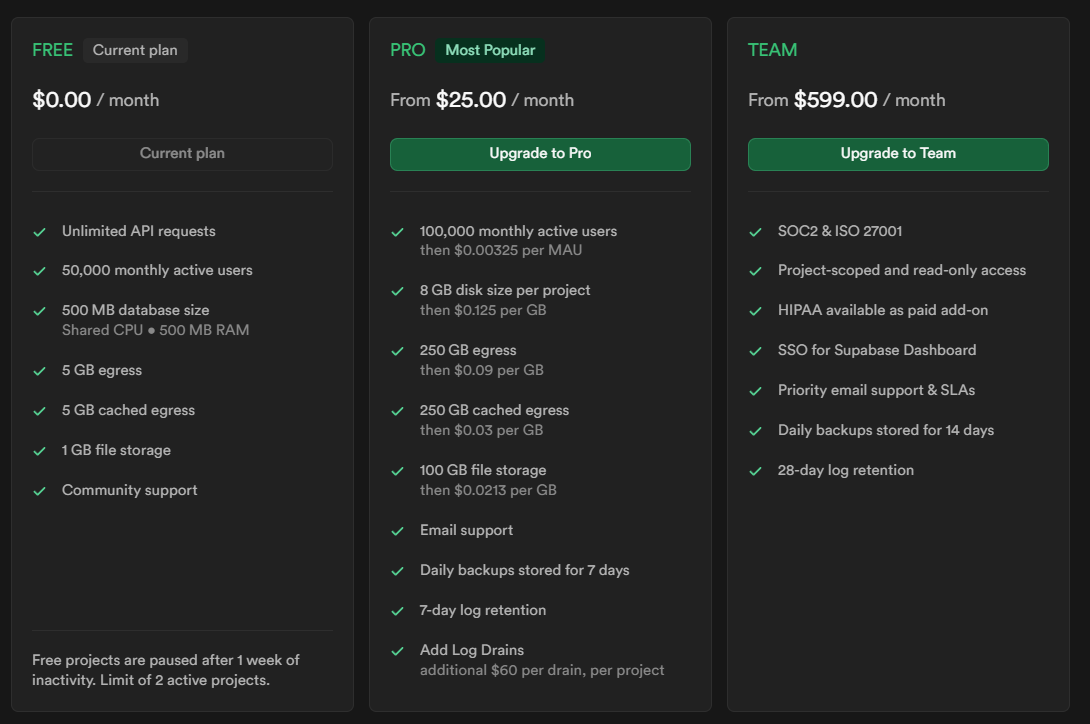Image resolution: width=1090 pixels, height=724 pixels.
Task: Click 'then $0.125 per GB' text
Action: [483, 309]
